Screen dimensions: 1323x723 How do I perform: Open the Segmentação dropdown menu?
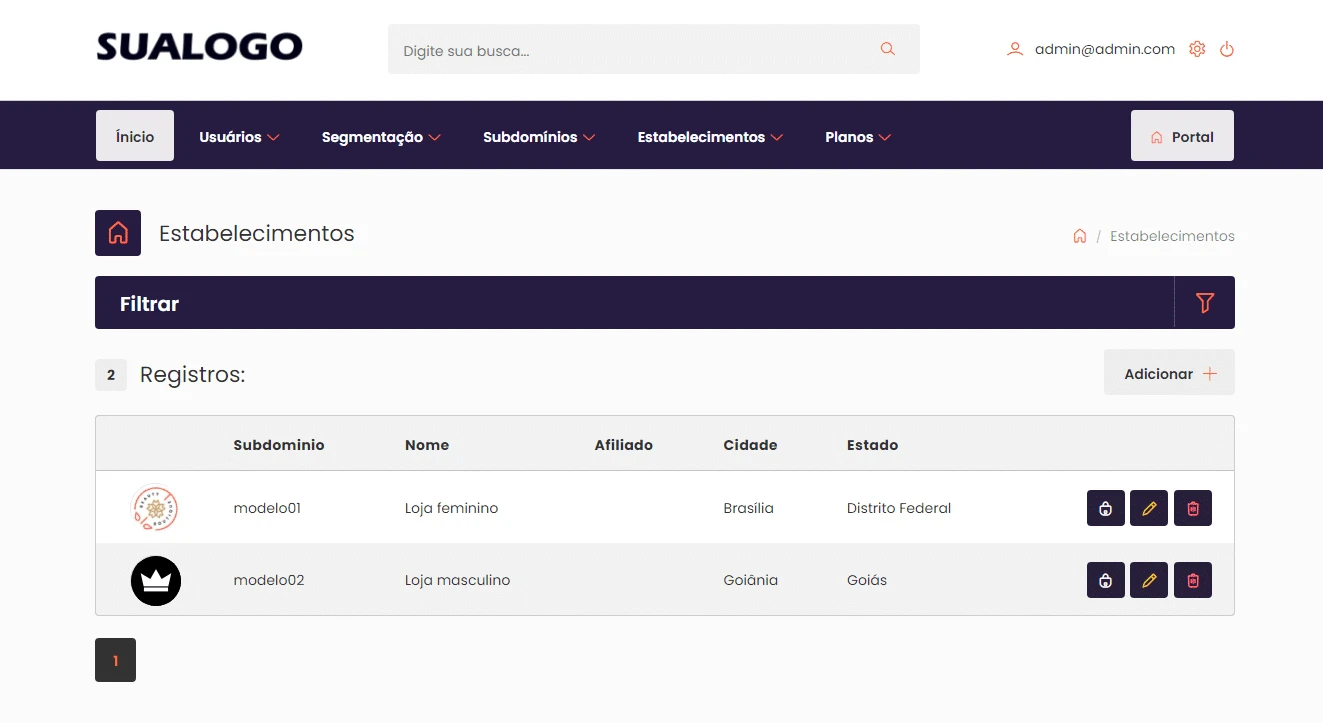click(381, 137)
